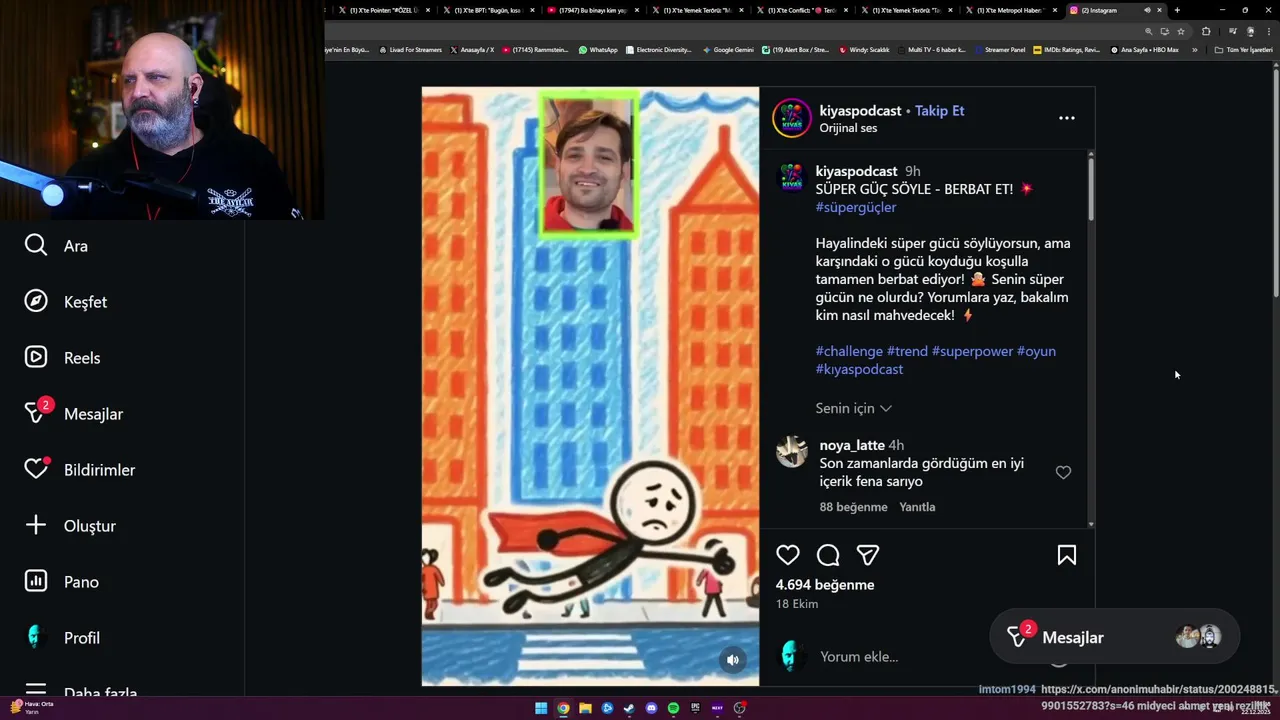Switch to the X'te Metropol Haber tab
This screenshot has width=1280, height=720.
click(1011, 10)
